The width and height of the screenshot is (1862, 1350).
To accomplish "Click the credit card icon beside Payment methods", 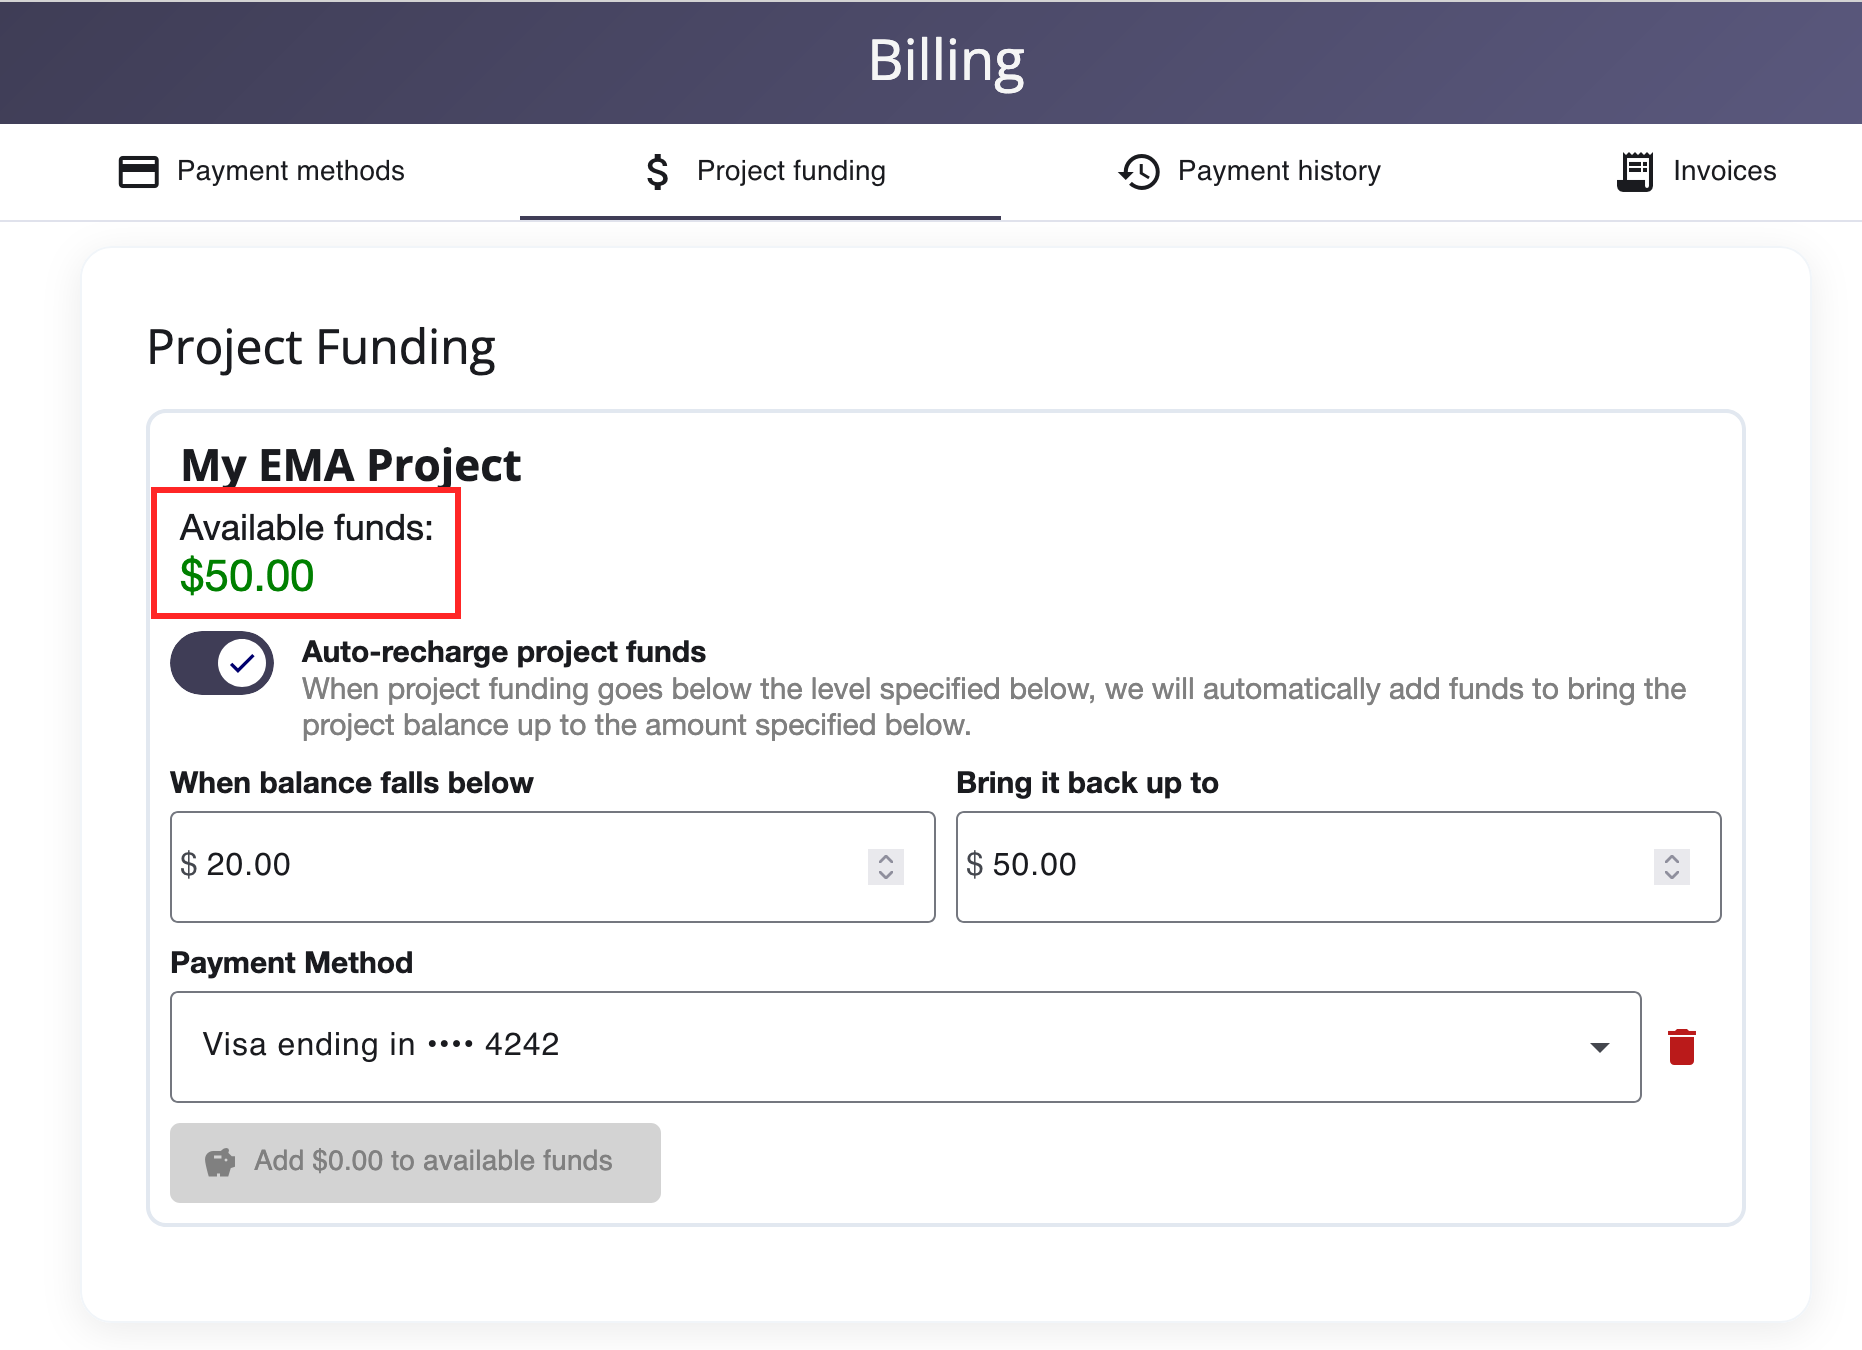I will coord(138,171).
